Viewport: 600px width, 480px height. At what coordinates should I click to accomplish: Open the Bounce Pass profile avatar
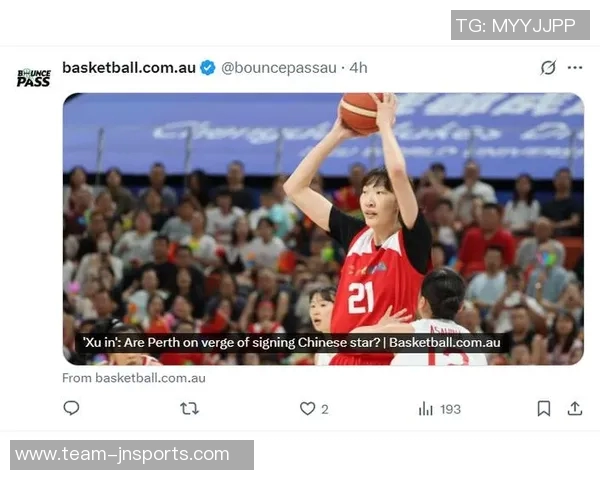(33, 78)
